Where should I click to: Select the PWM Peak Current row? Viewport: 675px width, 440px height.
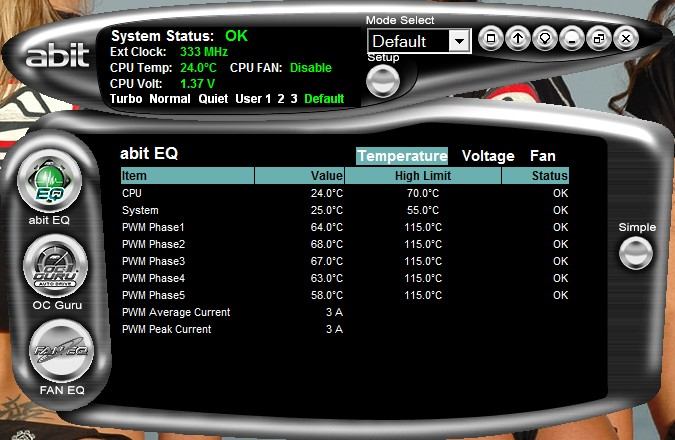(x=345, y=329)
